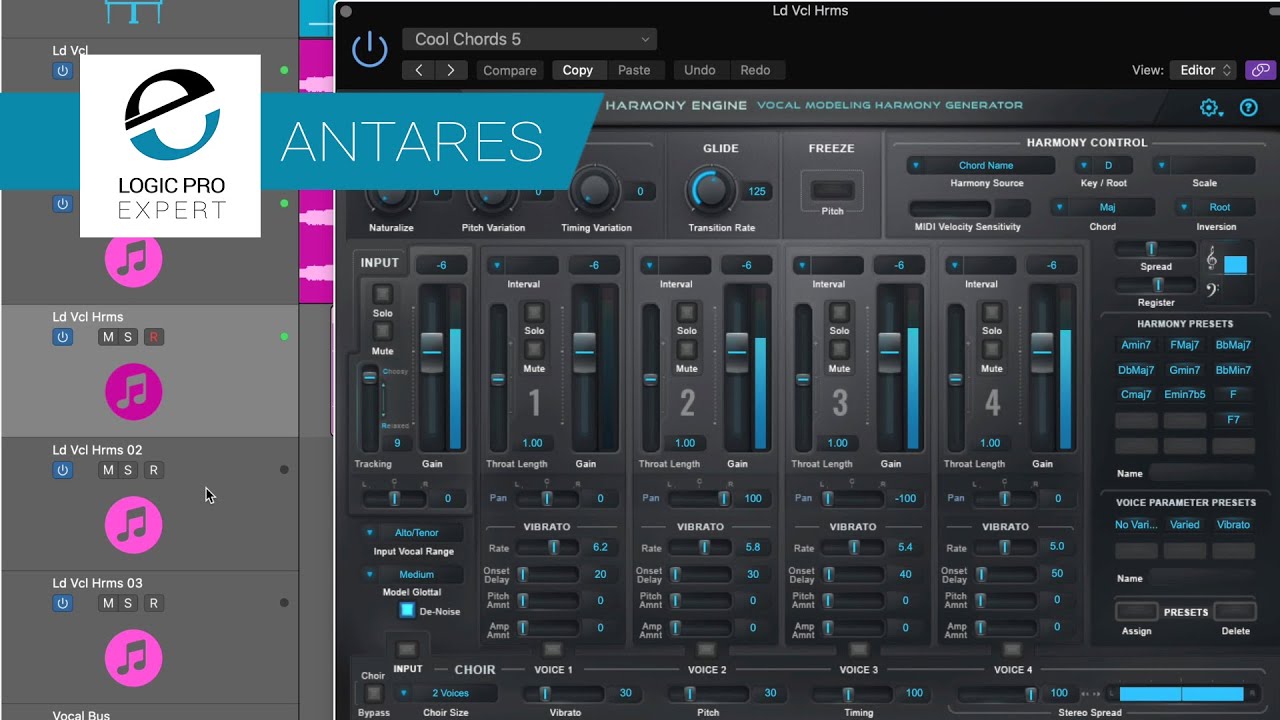Click the Stereo Spread display bar

click(x=1182, y=693)
